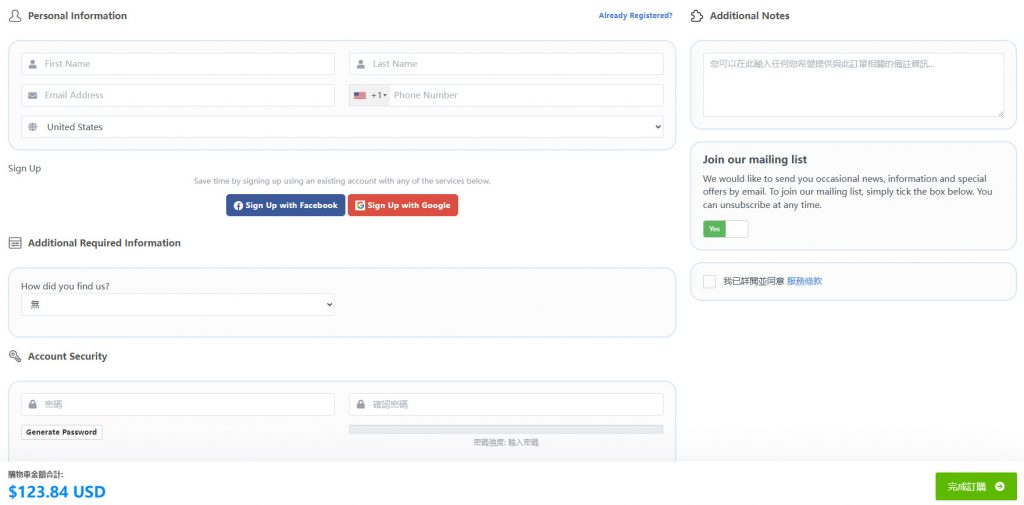The image size is (1024, 505).
Task: Click the Google icon on sign up button
Action: coord(360,206)
